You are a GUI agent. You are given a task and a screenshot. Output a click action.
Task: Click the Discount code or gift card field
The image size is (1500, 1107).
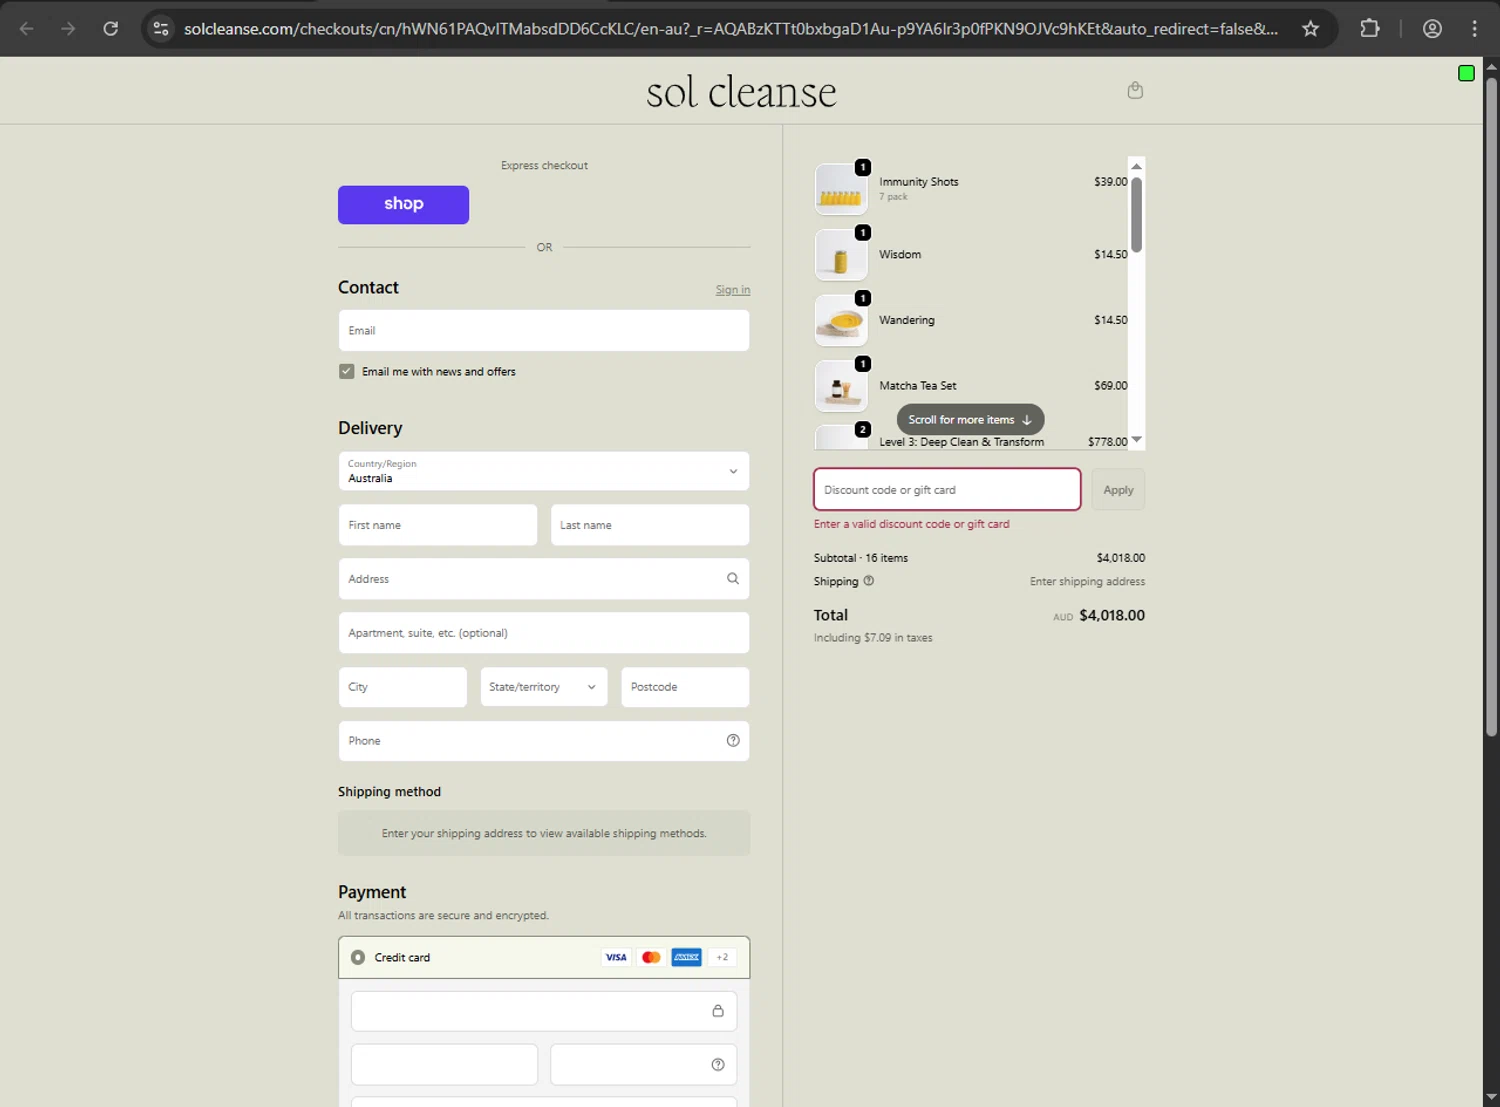tap(947, 490)
